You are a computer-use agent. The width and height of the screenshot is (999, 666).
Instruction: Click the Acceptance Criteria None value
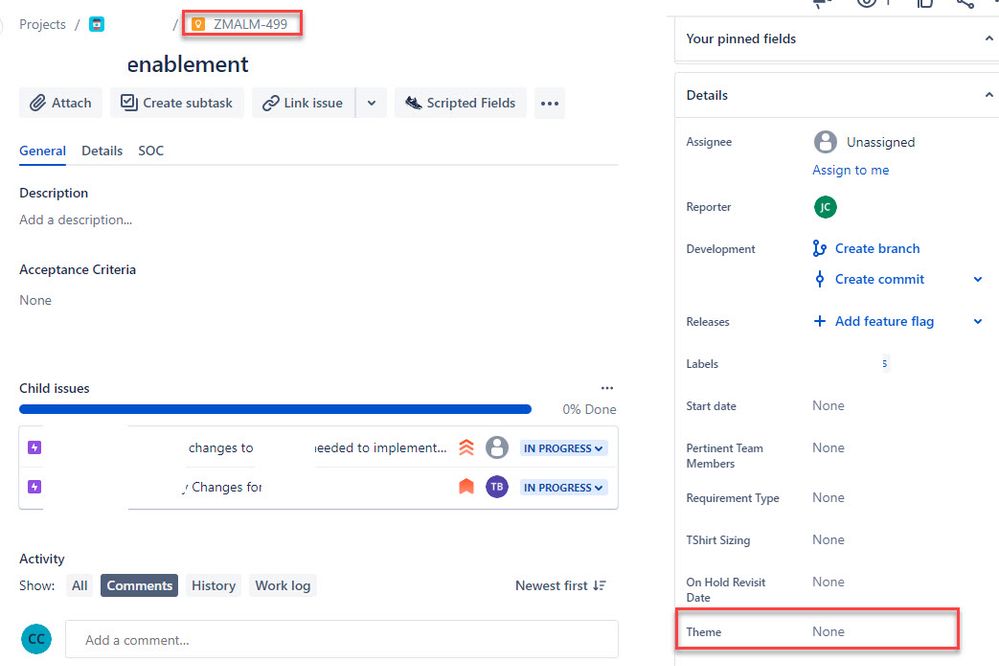[35, 300]
